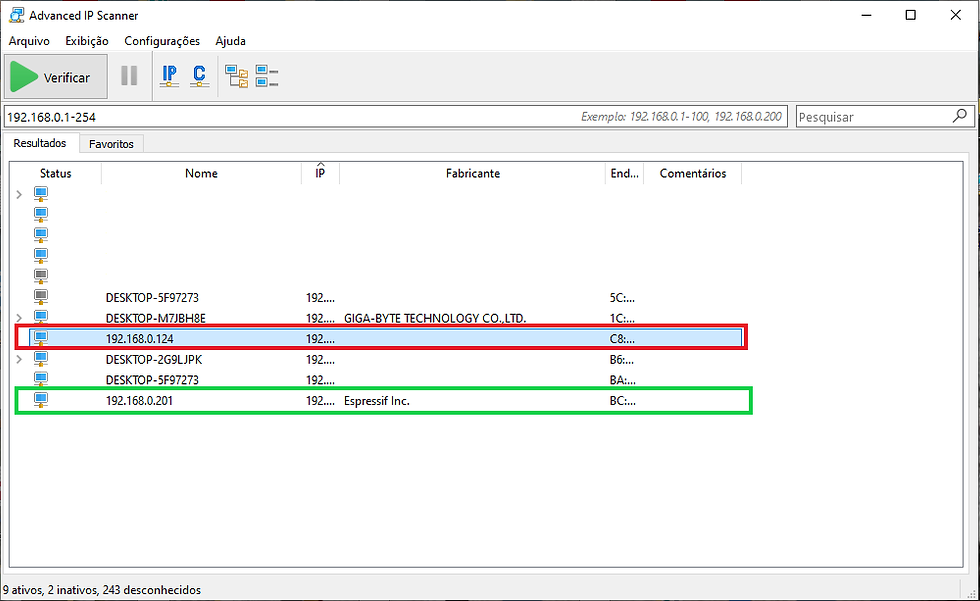Click the pause scan icon

[129, 76]
